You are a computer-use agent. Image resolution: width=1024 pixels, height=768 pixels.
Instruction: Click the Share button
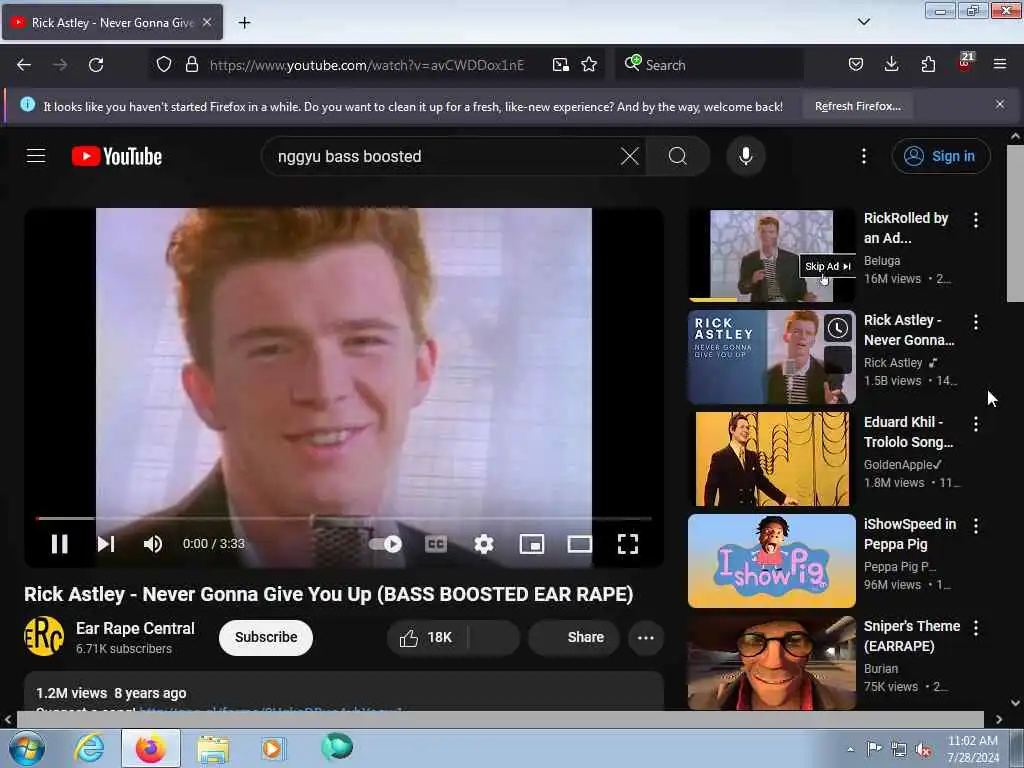574,637
